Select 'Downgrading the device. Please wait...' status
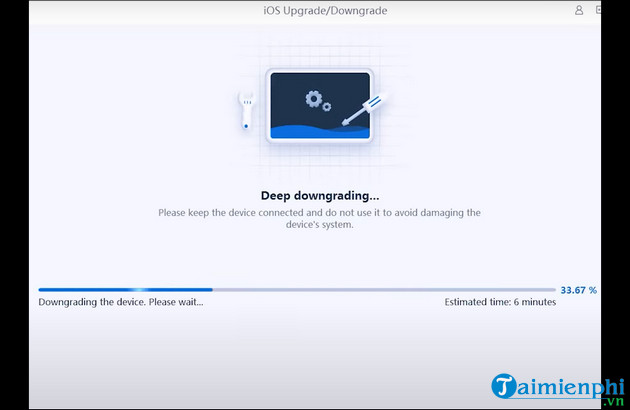This screenshot has height=410, width=630. coord(121,302)
